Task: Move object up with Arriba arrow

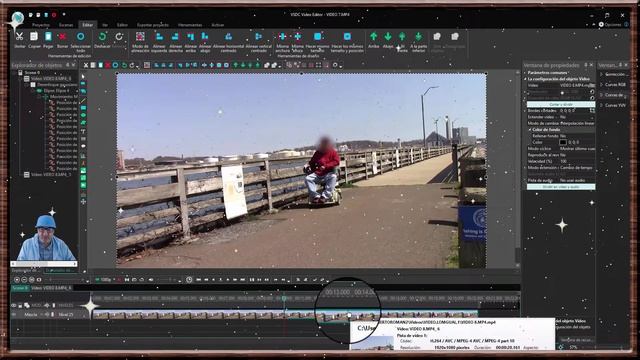Action: [373, 37]
